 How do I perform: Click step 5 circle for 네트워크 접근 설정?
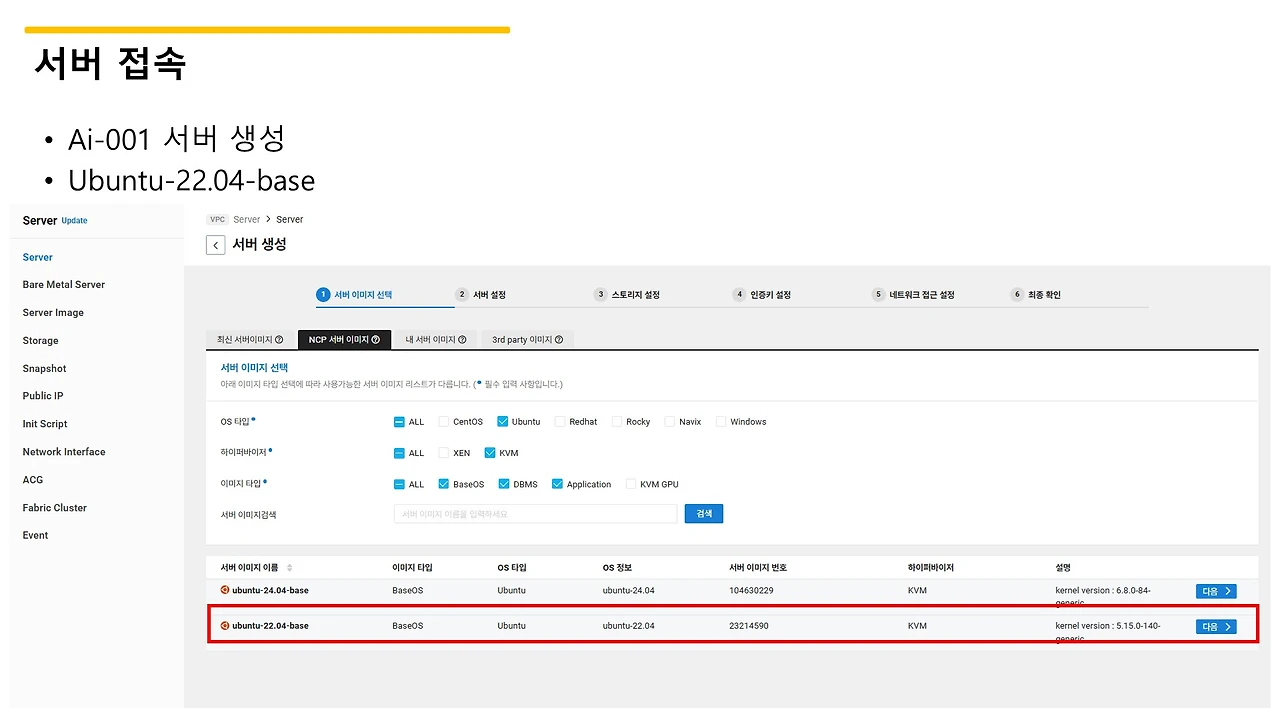pos(879,295)
